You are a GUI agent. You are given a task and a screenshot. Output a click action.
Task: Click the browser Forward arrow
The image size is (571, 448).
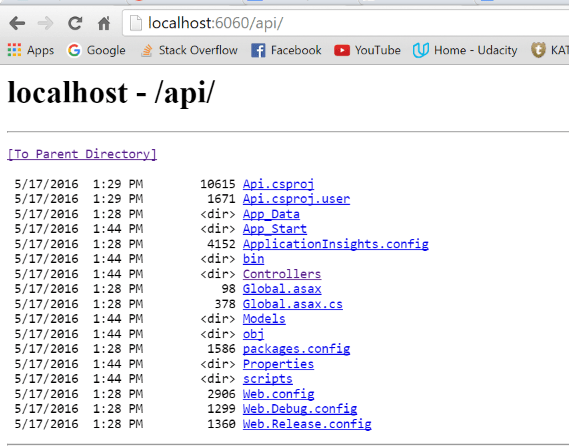pyautogui.click(x=46, y=24)
